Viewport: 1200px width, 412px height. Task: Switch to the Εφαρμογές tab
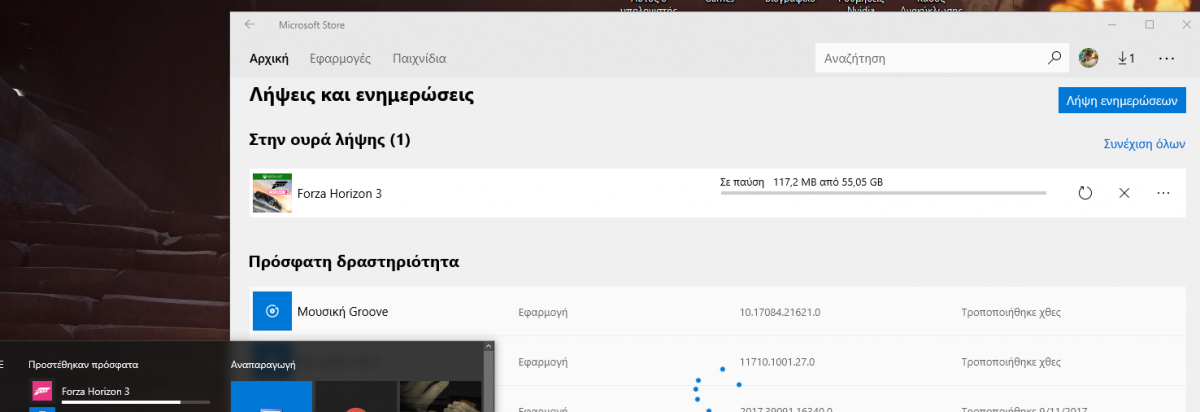tap(340, 59)
